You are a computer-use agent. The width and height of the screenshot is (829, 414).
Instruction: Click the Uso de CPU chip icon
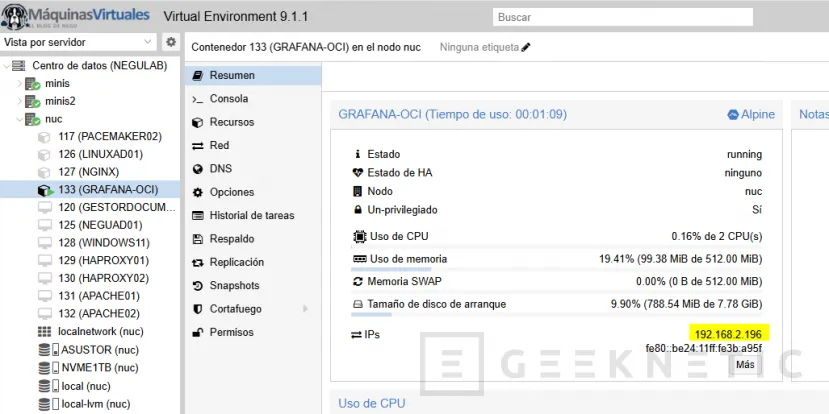[x=360, y=236]
